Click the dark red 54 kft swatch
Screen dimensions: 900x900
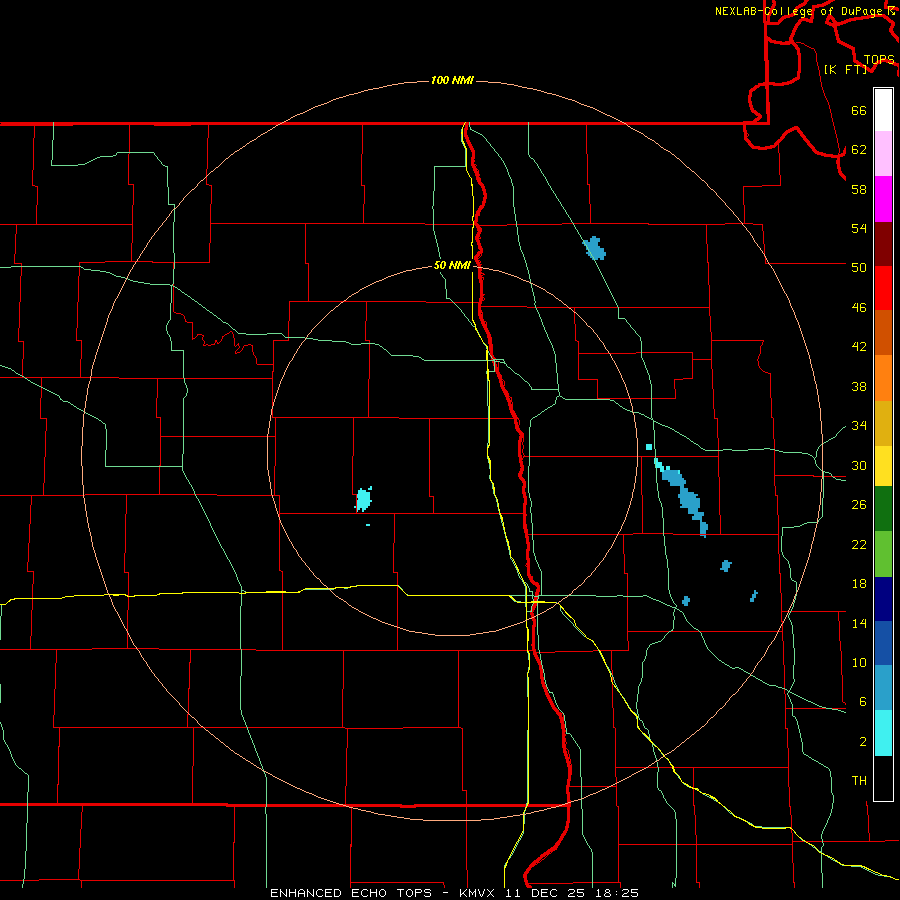(x=883, y=244)
